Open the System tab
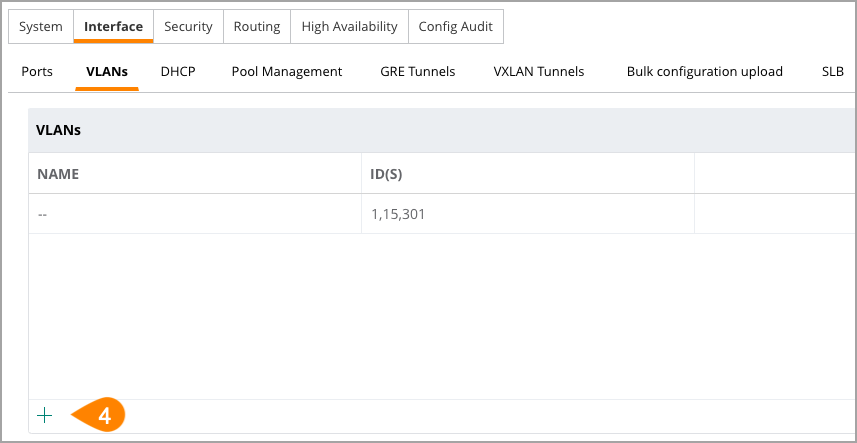857x443 pixels. coord(41,26)
